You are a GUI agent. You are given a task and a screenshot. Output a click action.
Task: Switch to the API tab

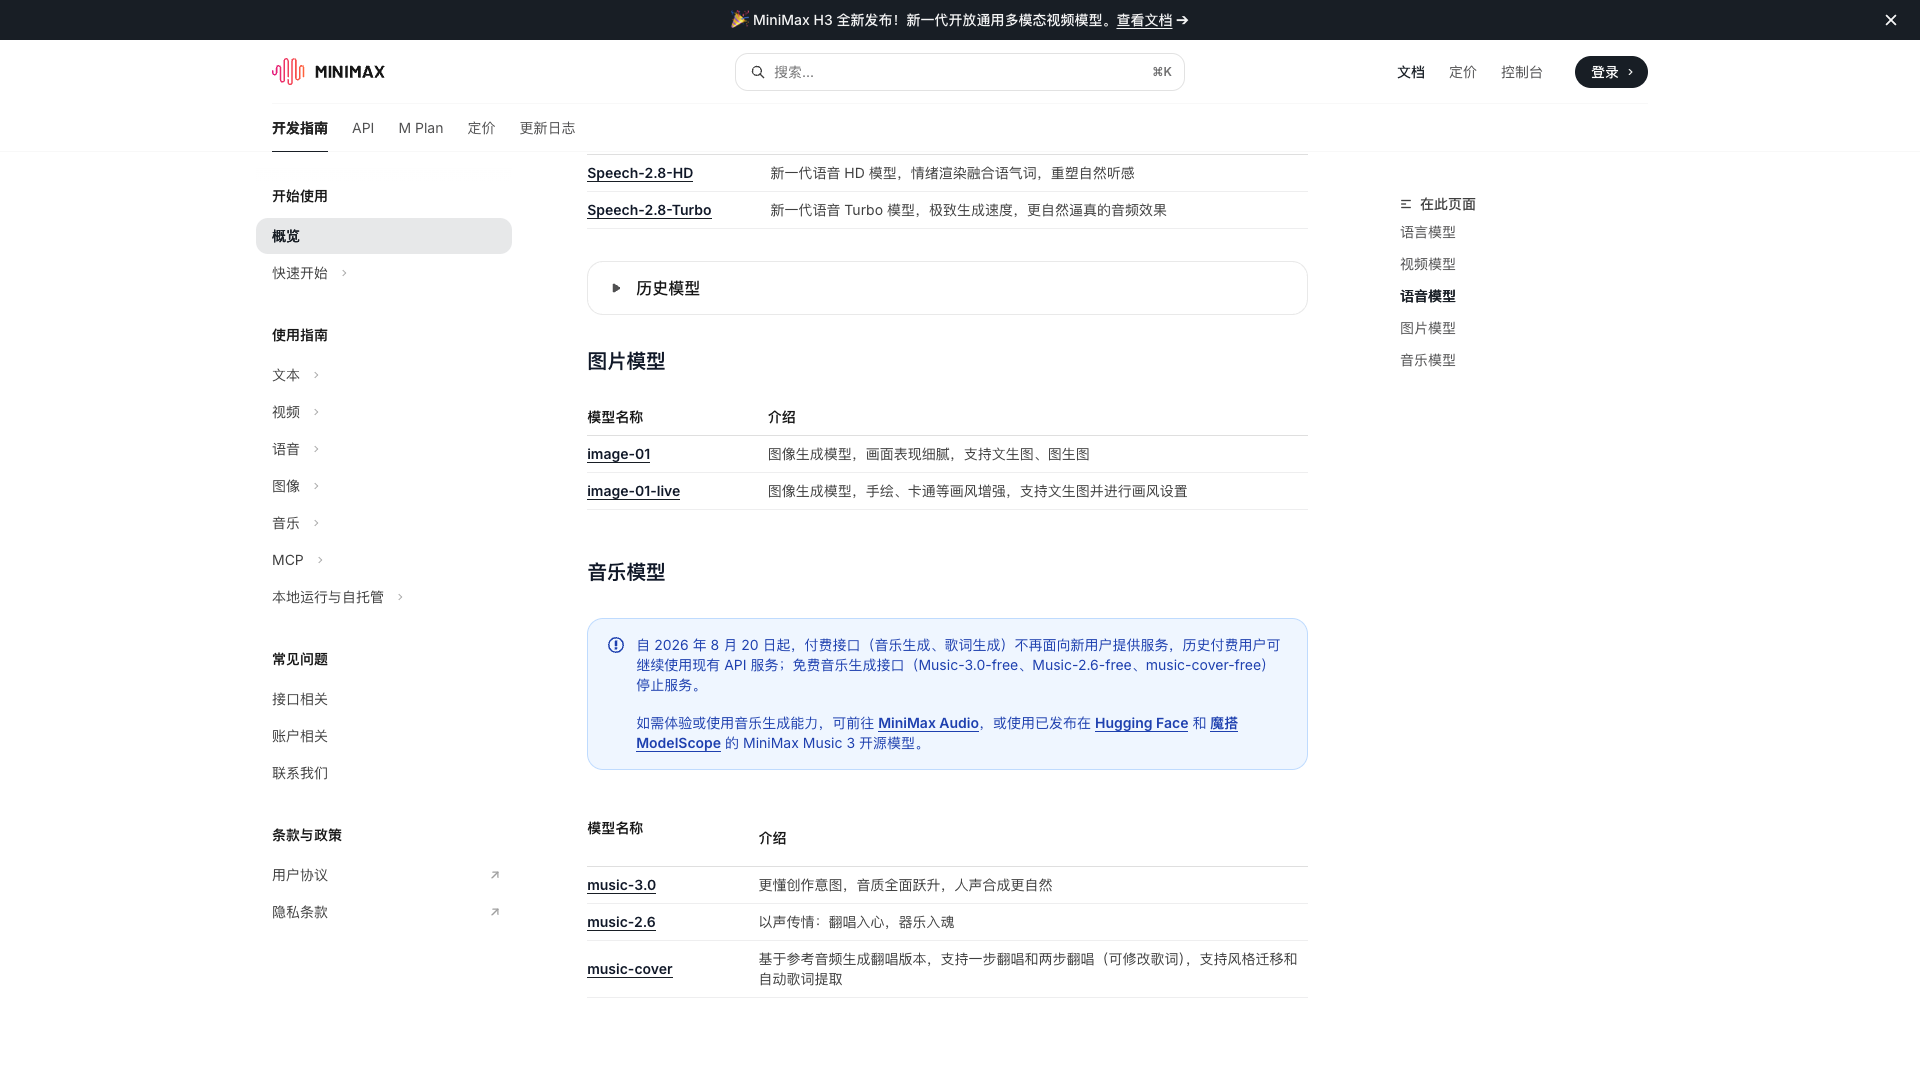(x=363, y=128)
